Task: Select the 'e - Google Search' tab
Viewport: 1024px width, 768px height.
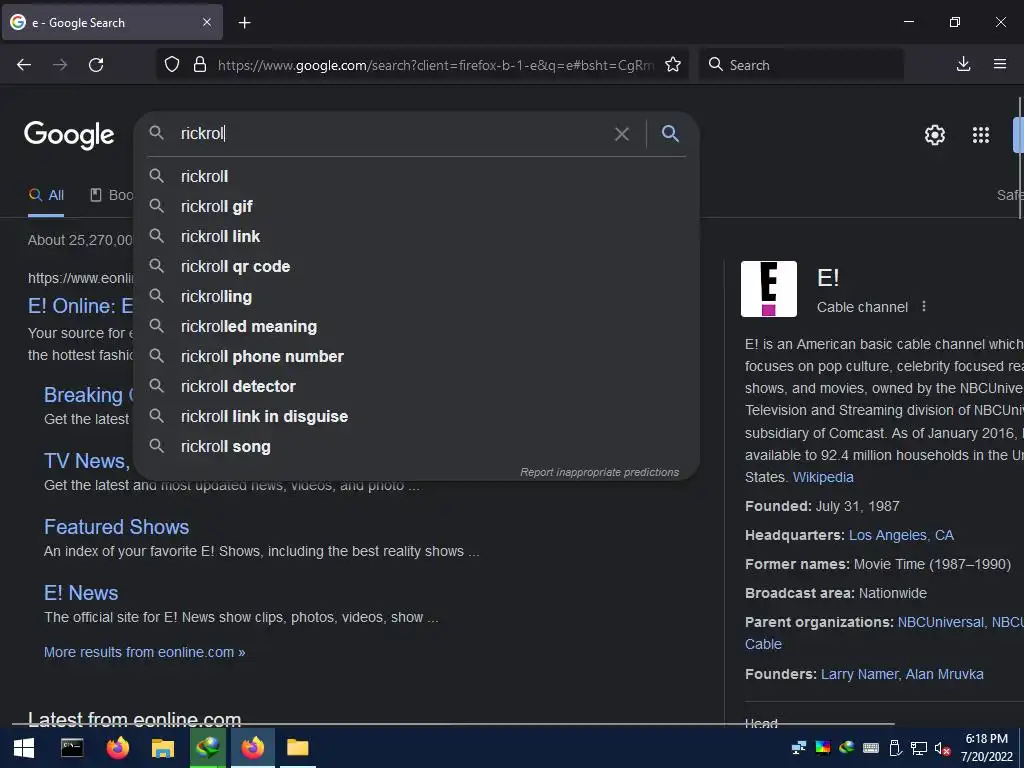Action: pyautogui.click(x=112, y=22)
